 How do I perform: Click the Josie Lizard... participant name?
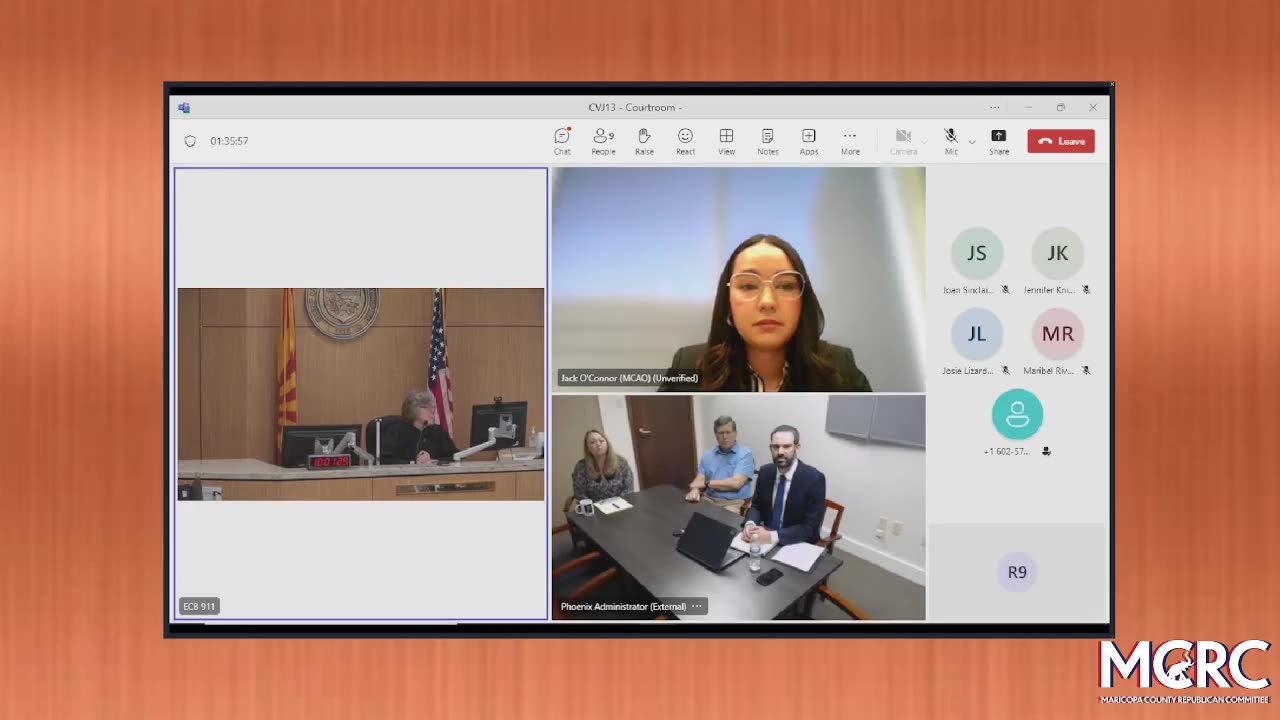click(x=968, y=370)
